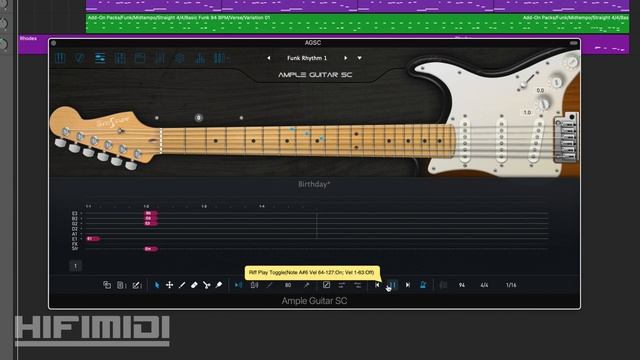Click the square diagonal box icon in the toolbar
The width and height of the screenshot is (640, 360).
327,285
